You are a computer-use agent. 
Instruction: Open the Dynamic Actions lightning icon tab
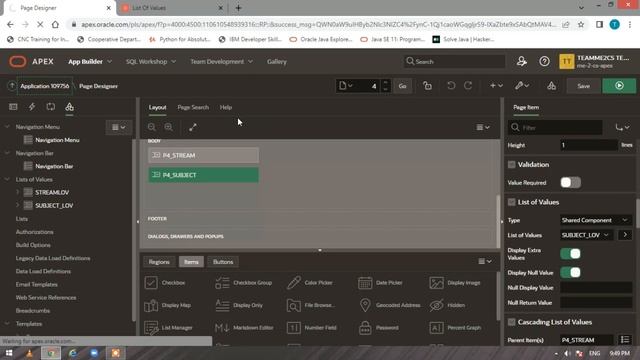[32, 107]
